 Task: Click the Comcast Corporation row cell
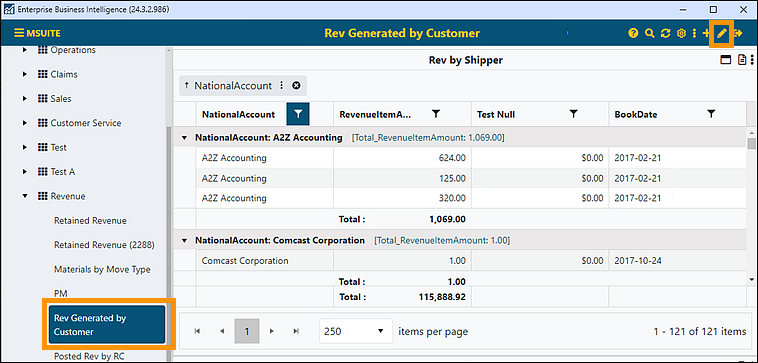[264, 261]
